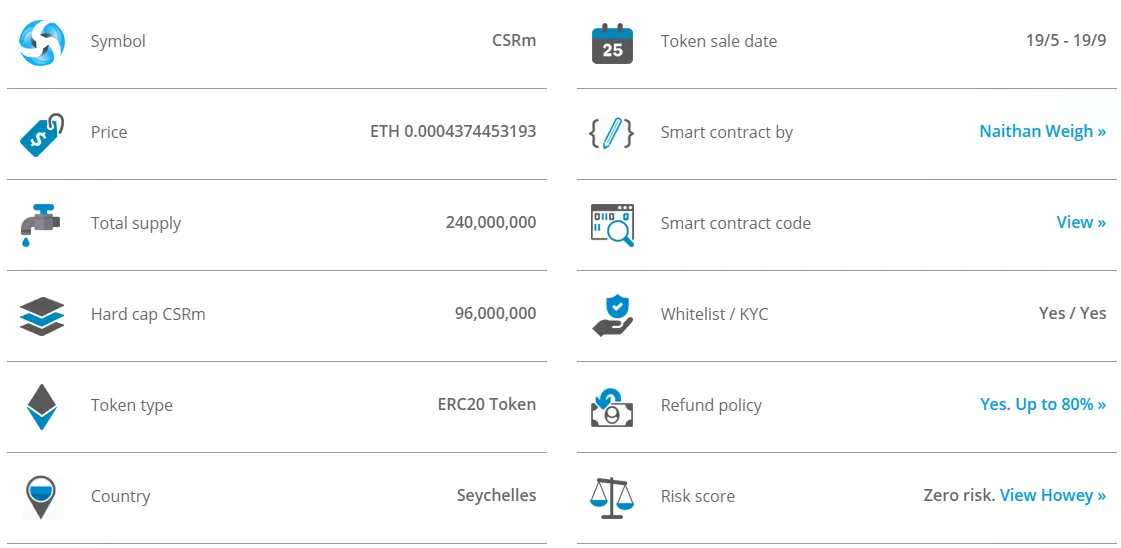Click the braces pencil Smart contract icon
This screenshot has width=1121, height=548.
612,134
